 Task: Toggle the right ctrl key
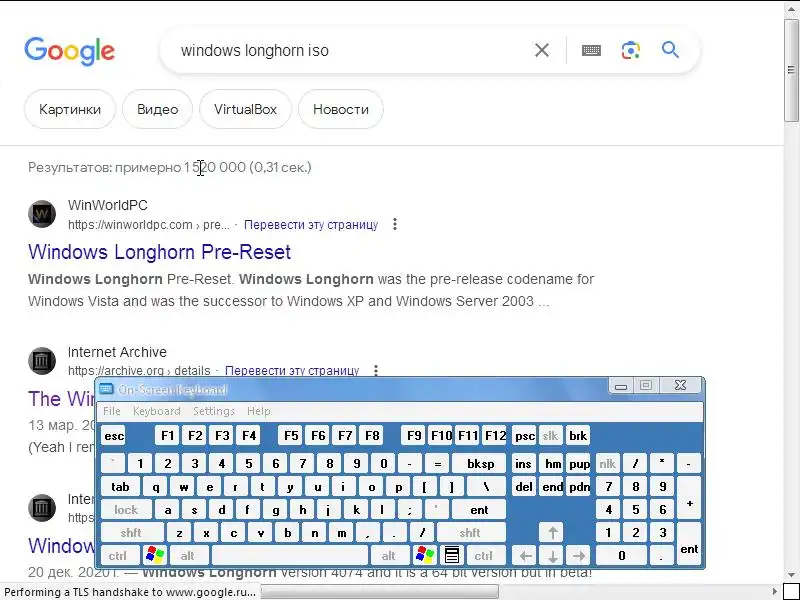tap(485, 555)
